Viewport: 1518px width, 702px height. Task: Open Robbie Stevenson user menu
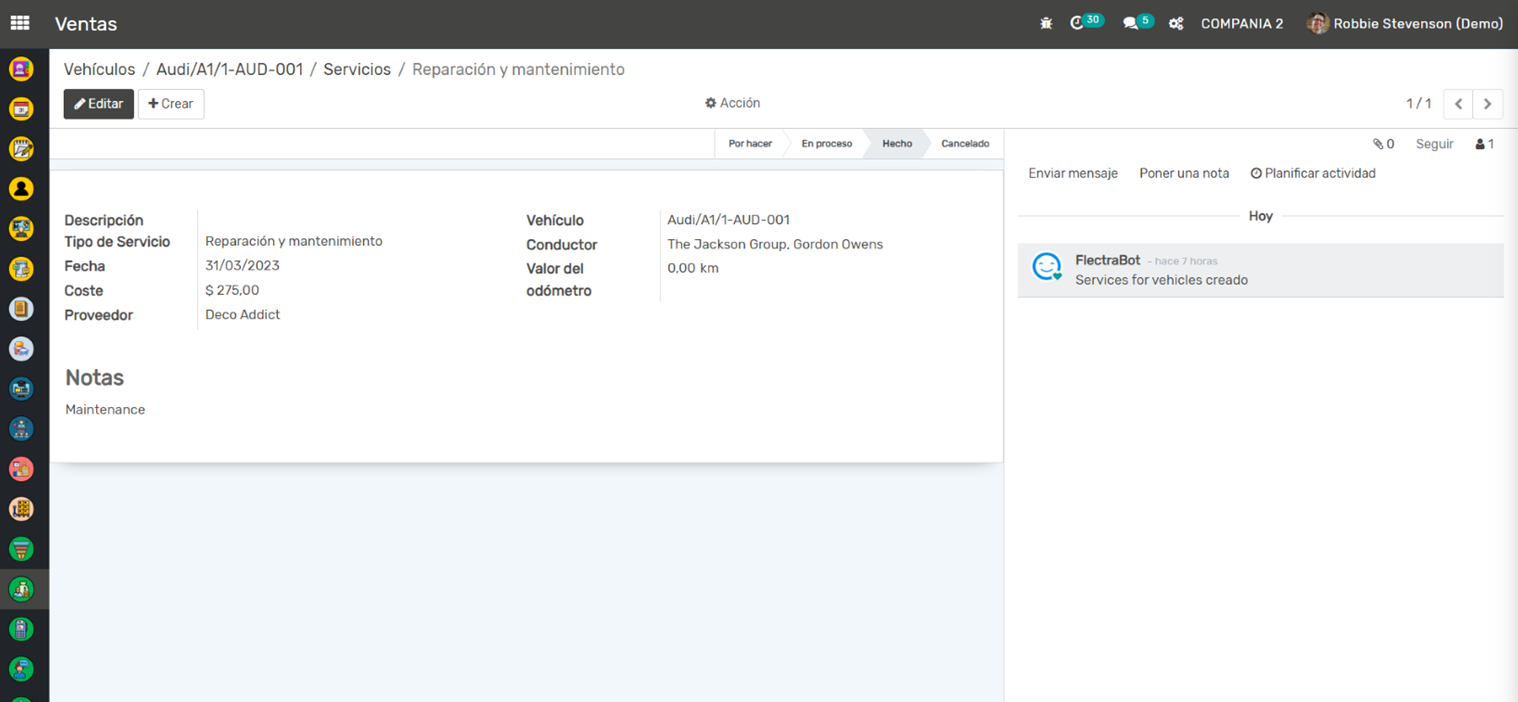point(1405,23)
